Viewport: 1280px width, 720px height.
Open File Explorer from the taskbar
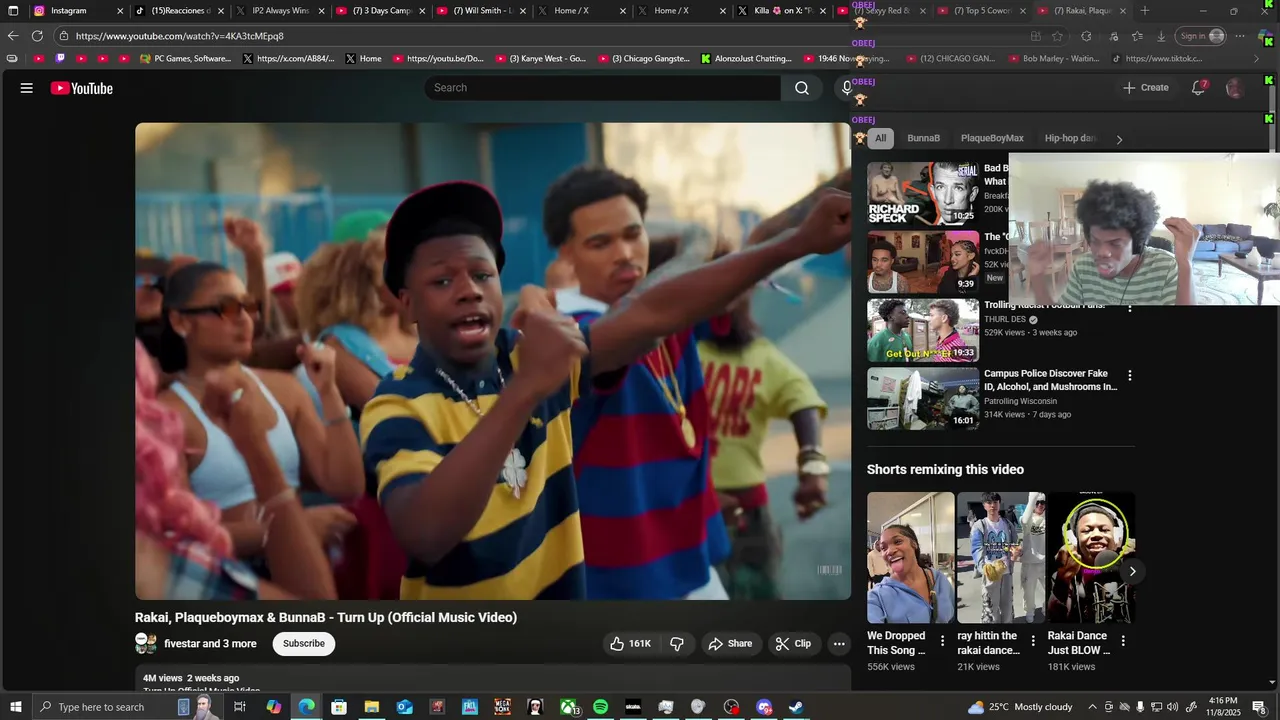[371, 707]
